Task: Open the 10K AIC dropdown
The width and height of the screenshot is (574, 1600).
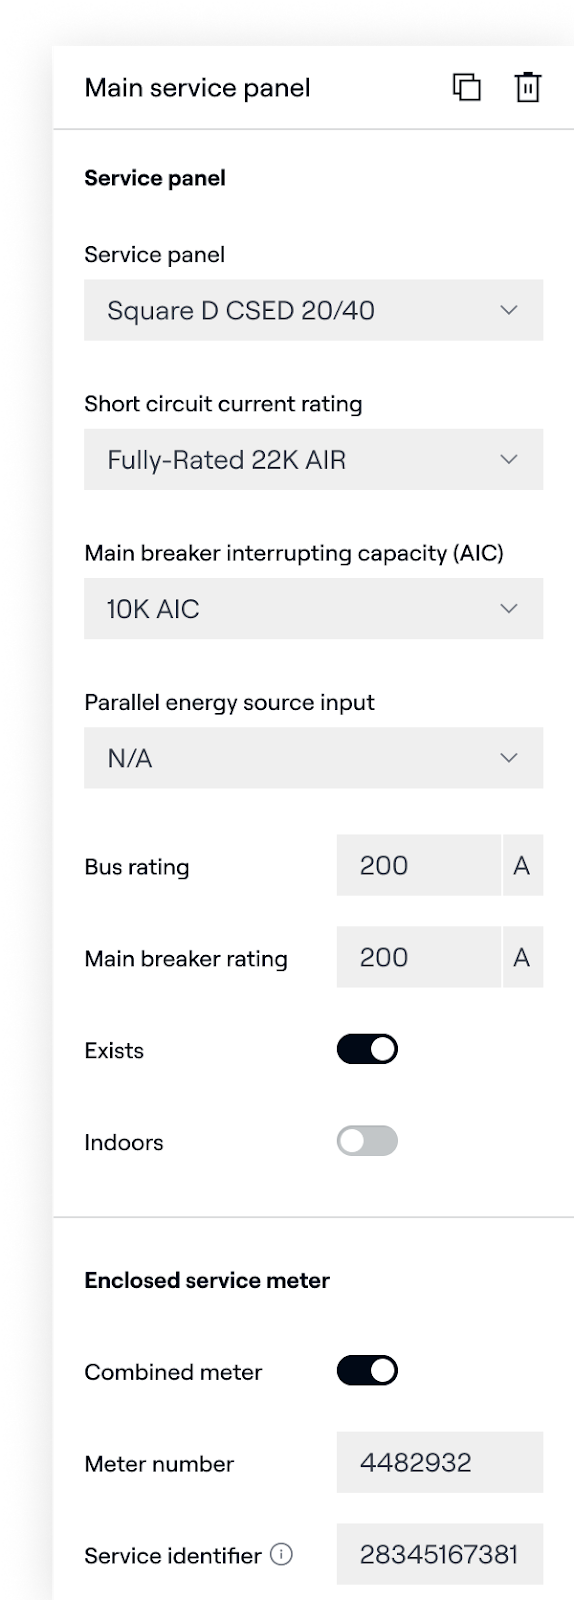Action: 313,608
